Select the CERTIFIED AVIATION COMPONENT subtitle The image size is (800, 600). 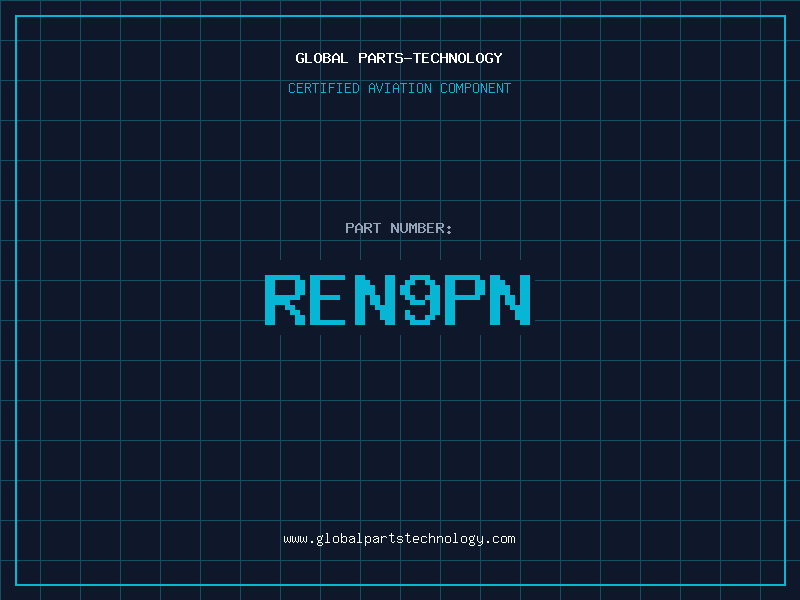(x=399, y=88)
